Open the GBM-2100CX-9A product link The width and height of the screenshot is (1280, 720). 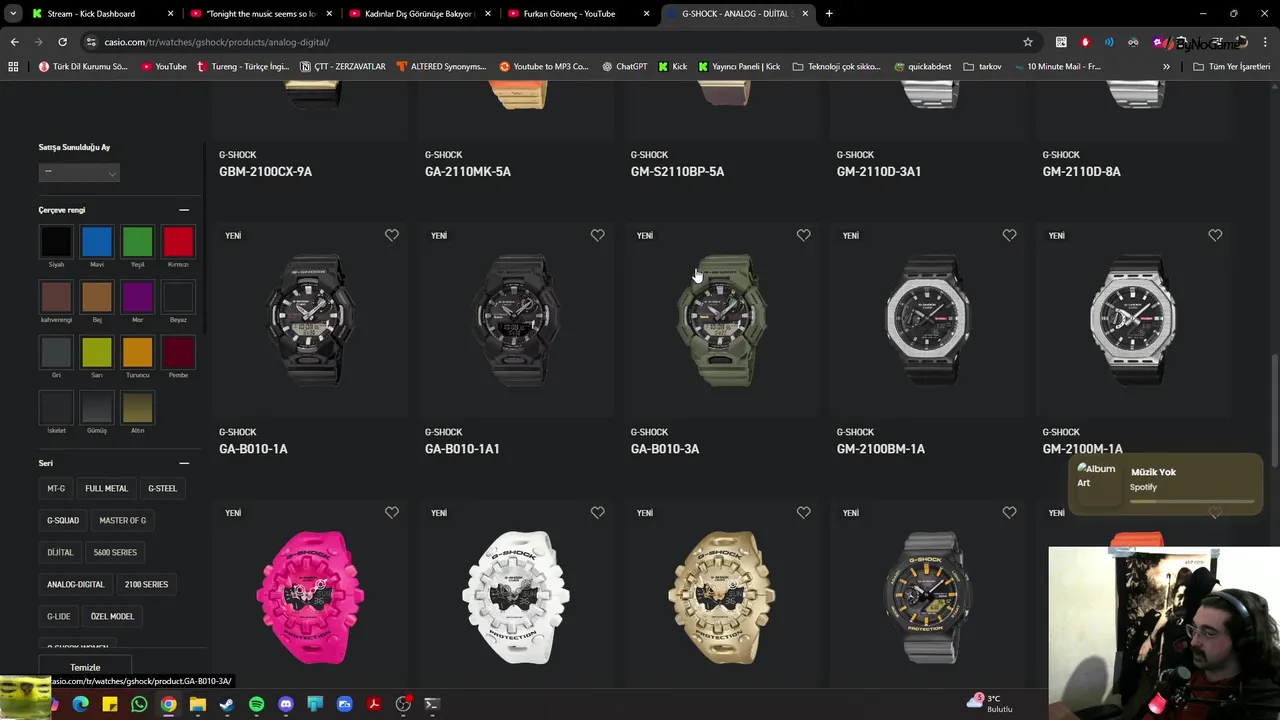(265, 171)
